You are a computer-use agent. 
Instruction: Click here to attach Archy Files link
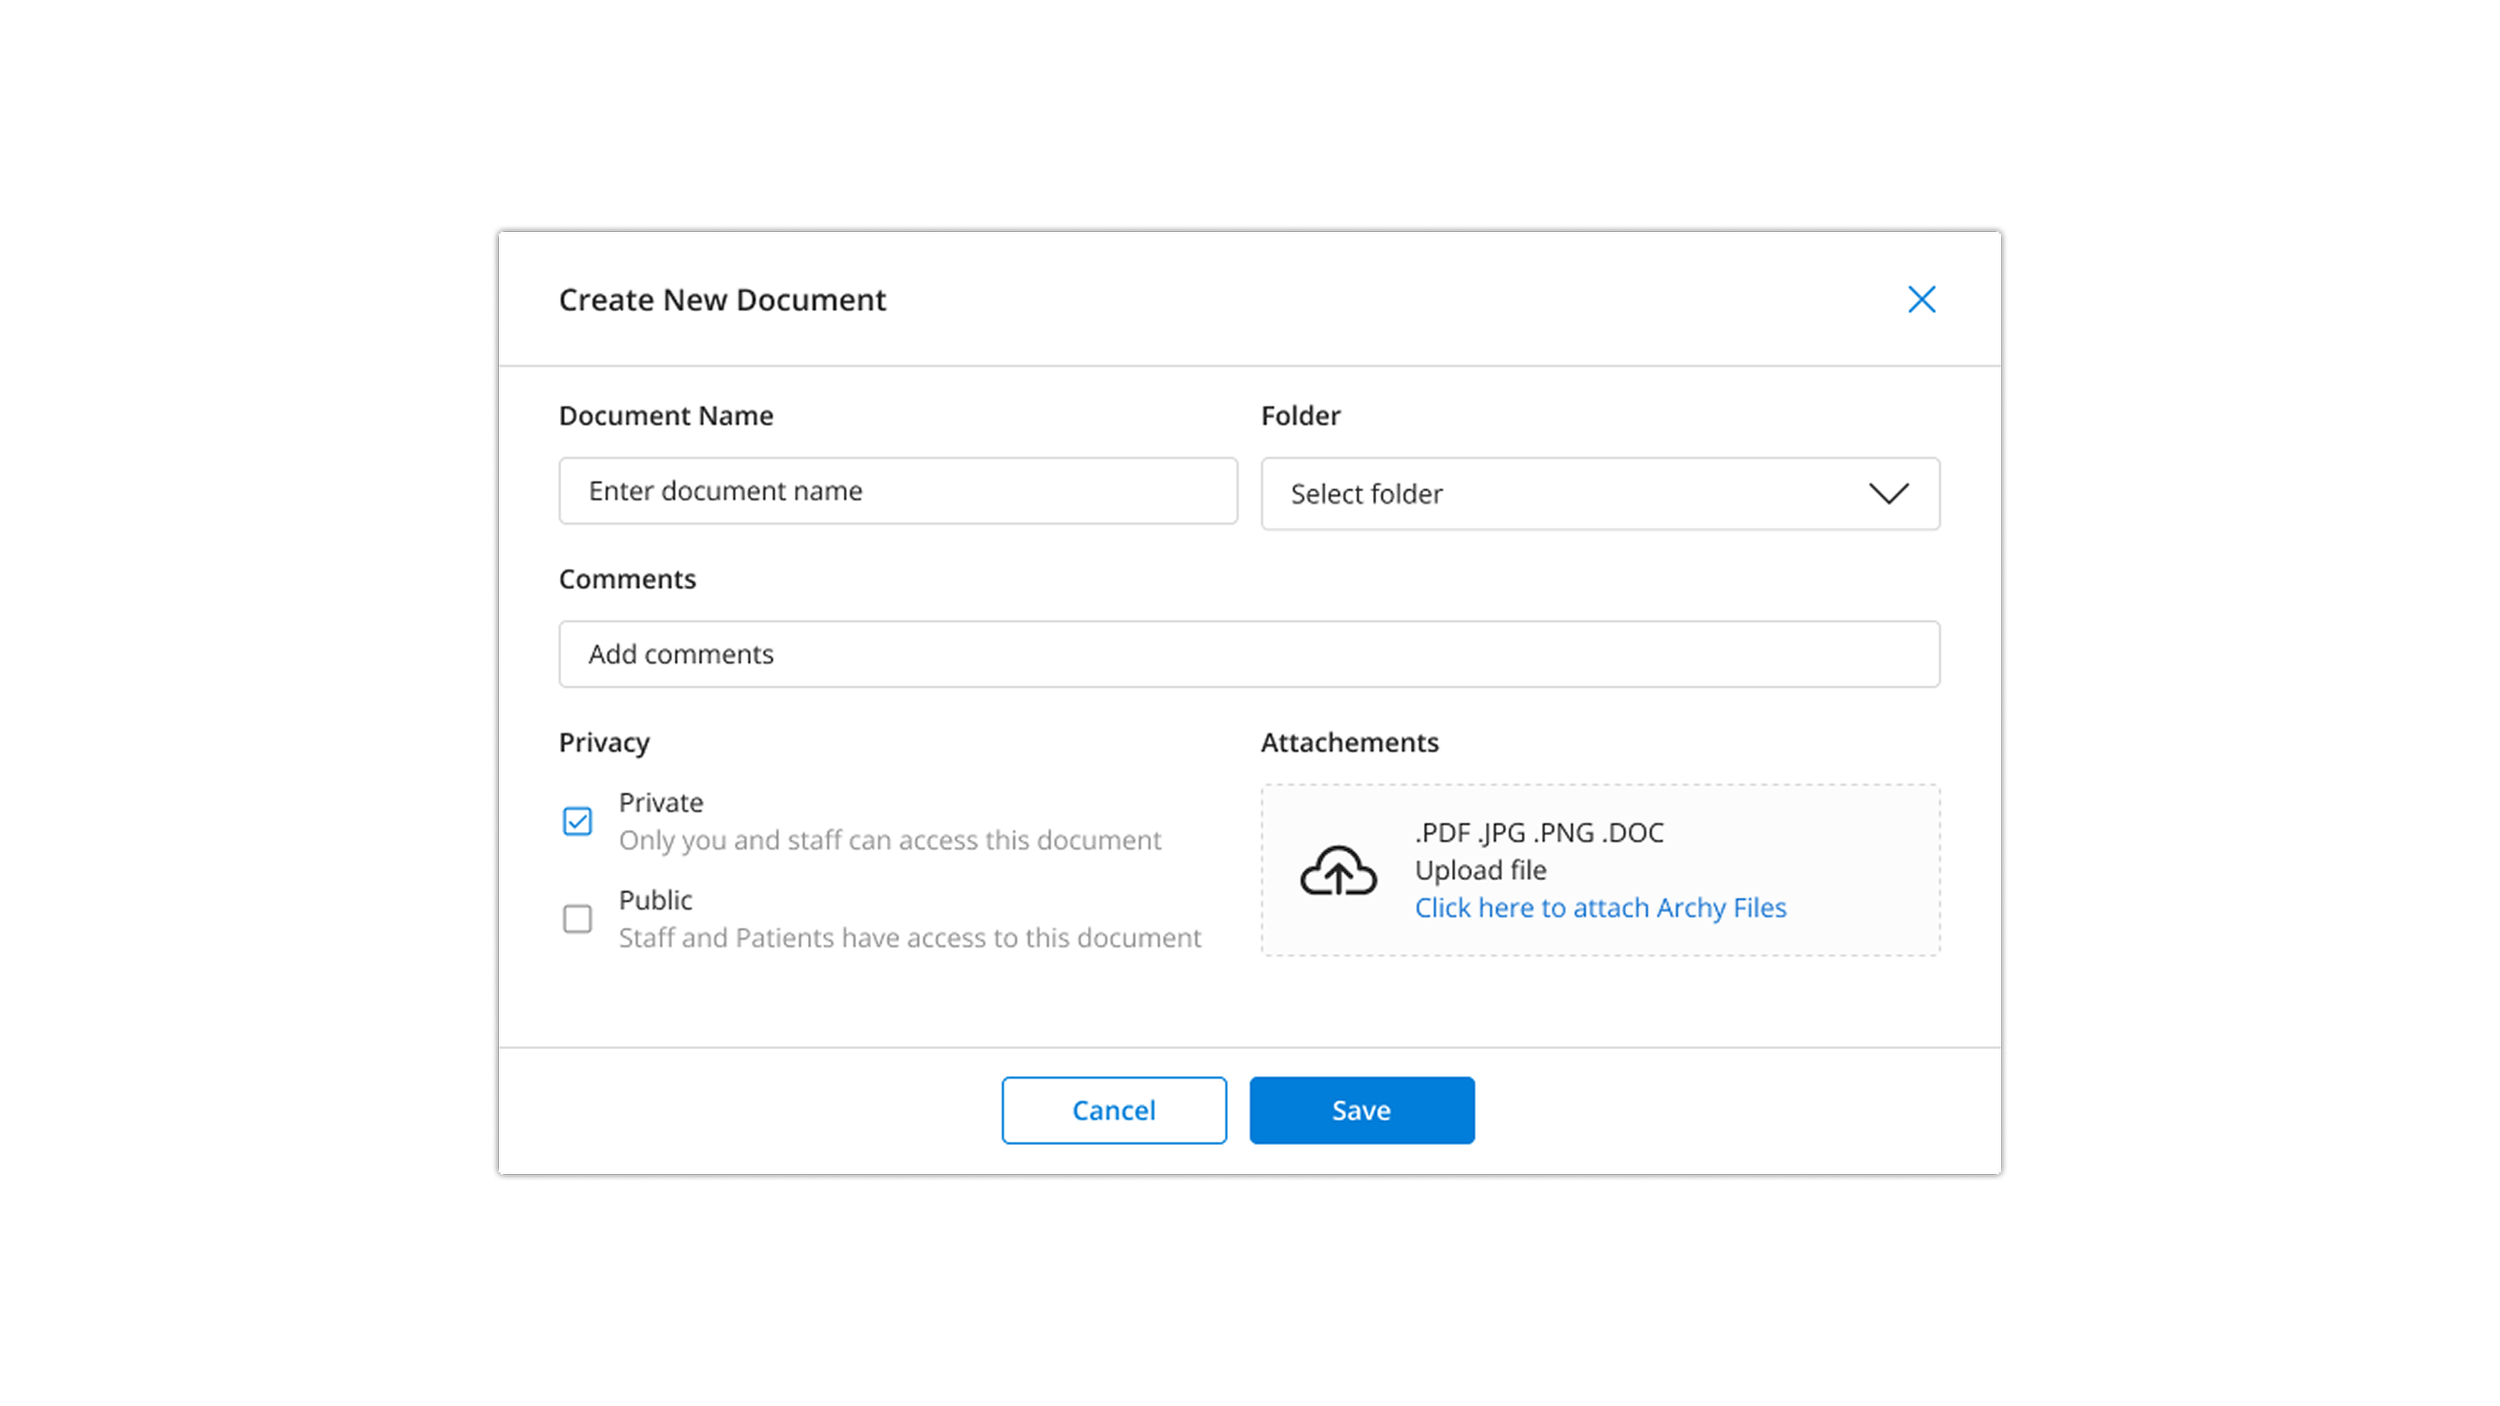pos(1600,908)
